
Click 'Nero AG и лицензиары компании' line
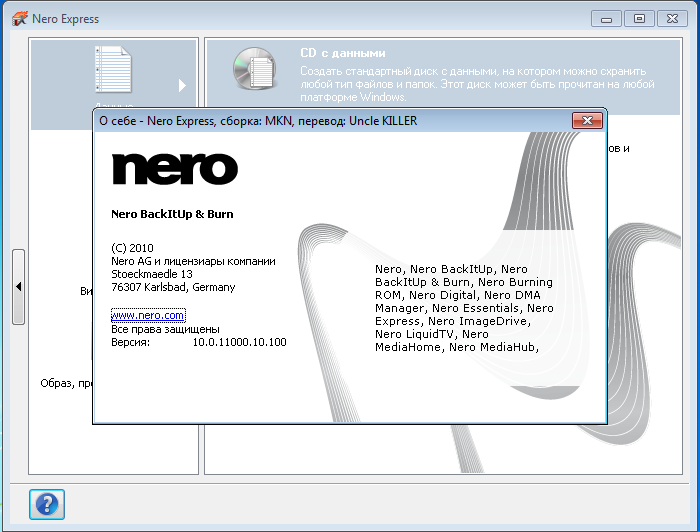193,261
